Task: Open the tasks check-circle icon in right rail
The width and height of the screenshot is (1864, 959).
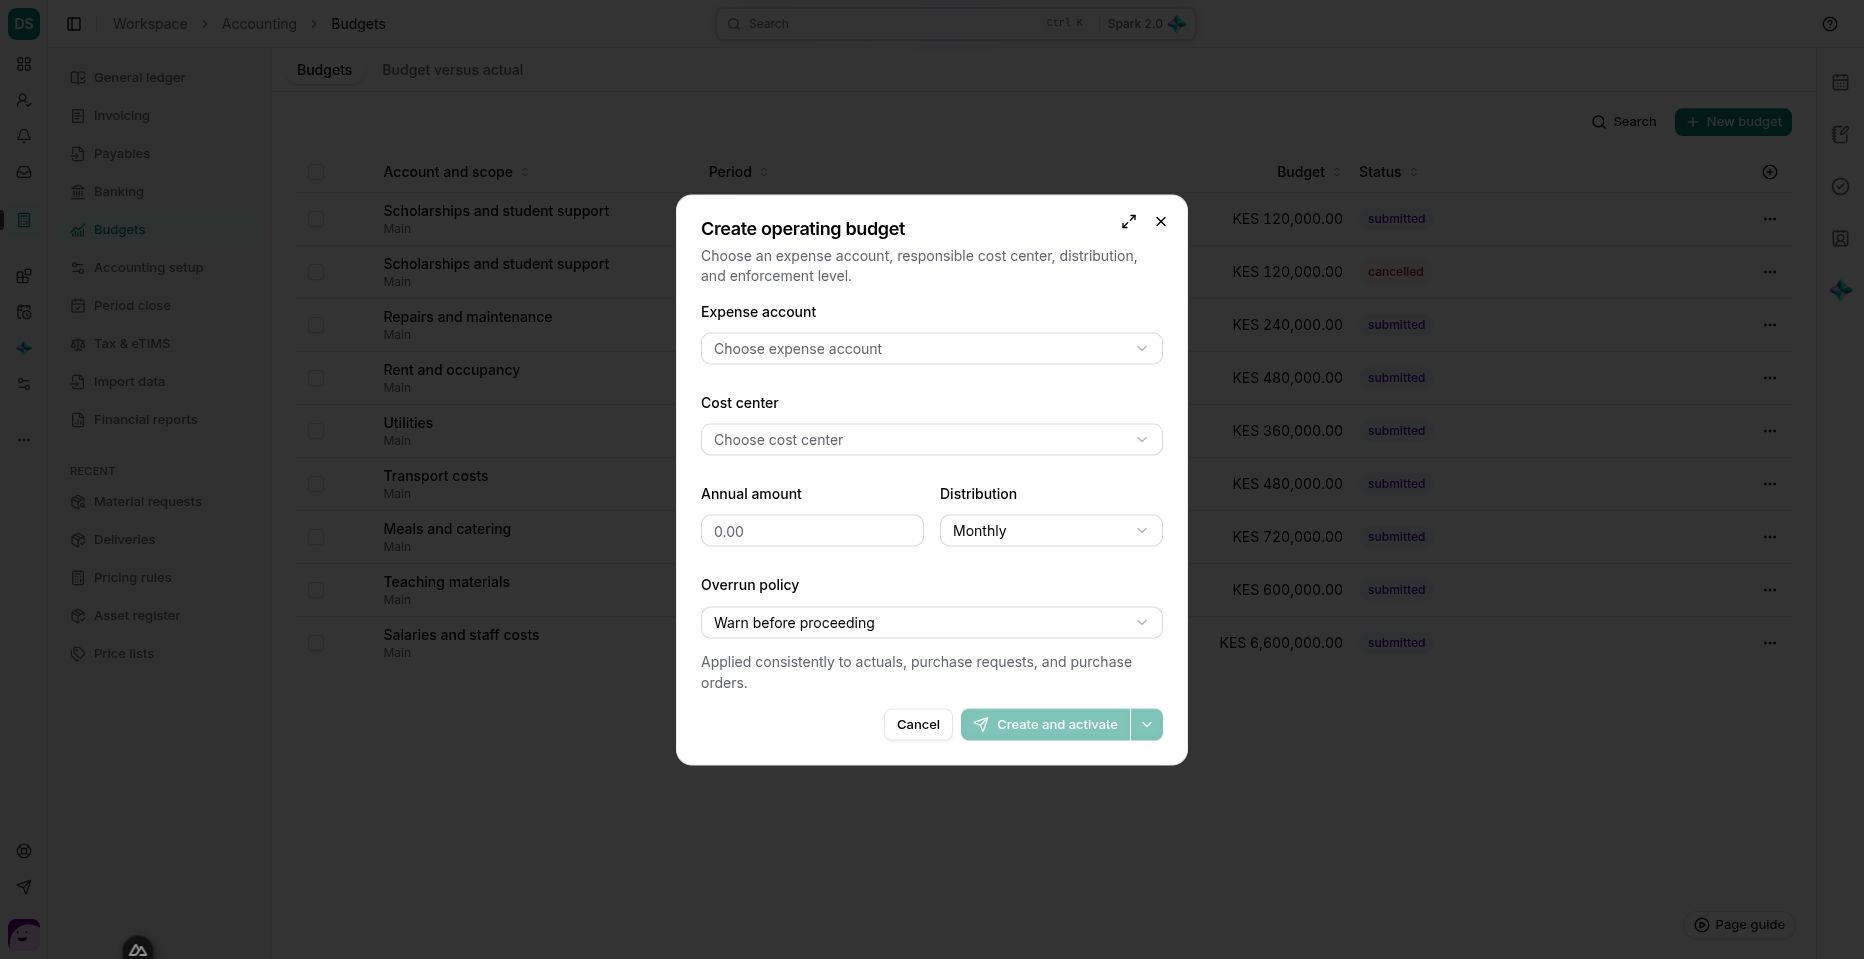Action: (1840, 186)
